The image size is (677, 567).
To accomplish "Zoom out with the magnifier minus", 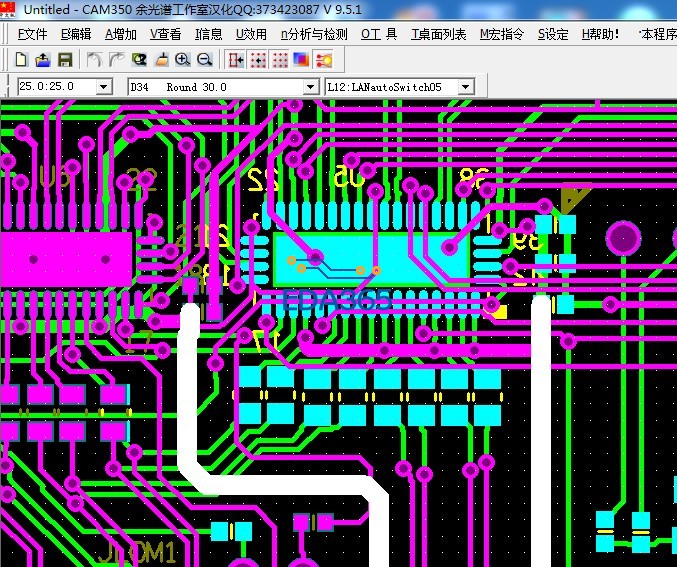I will (205, 60).
